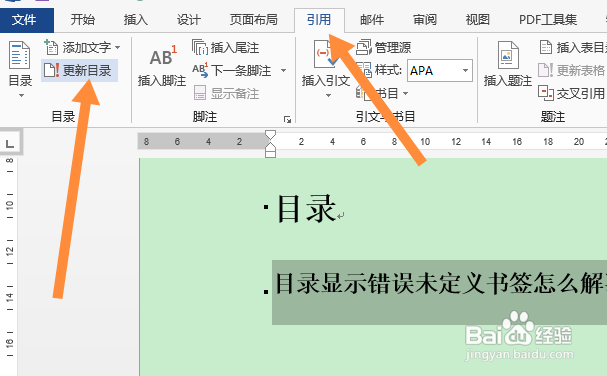Click the 插入脚注 AB1 footnote icon

pos(163,56)
